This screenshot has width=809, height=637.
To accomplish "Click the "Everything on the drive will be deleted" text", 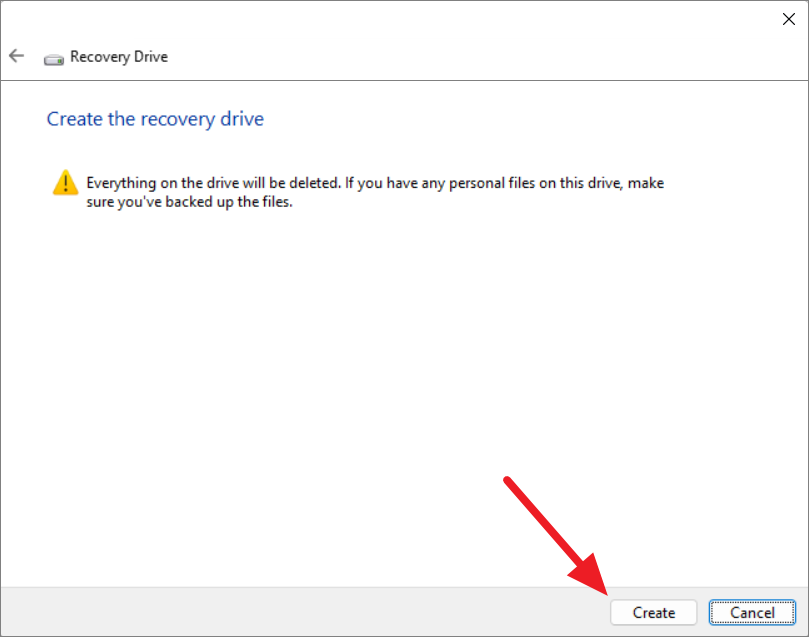I will coord(214,183).
